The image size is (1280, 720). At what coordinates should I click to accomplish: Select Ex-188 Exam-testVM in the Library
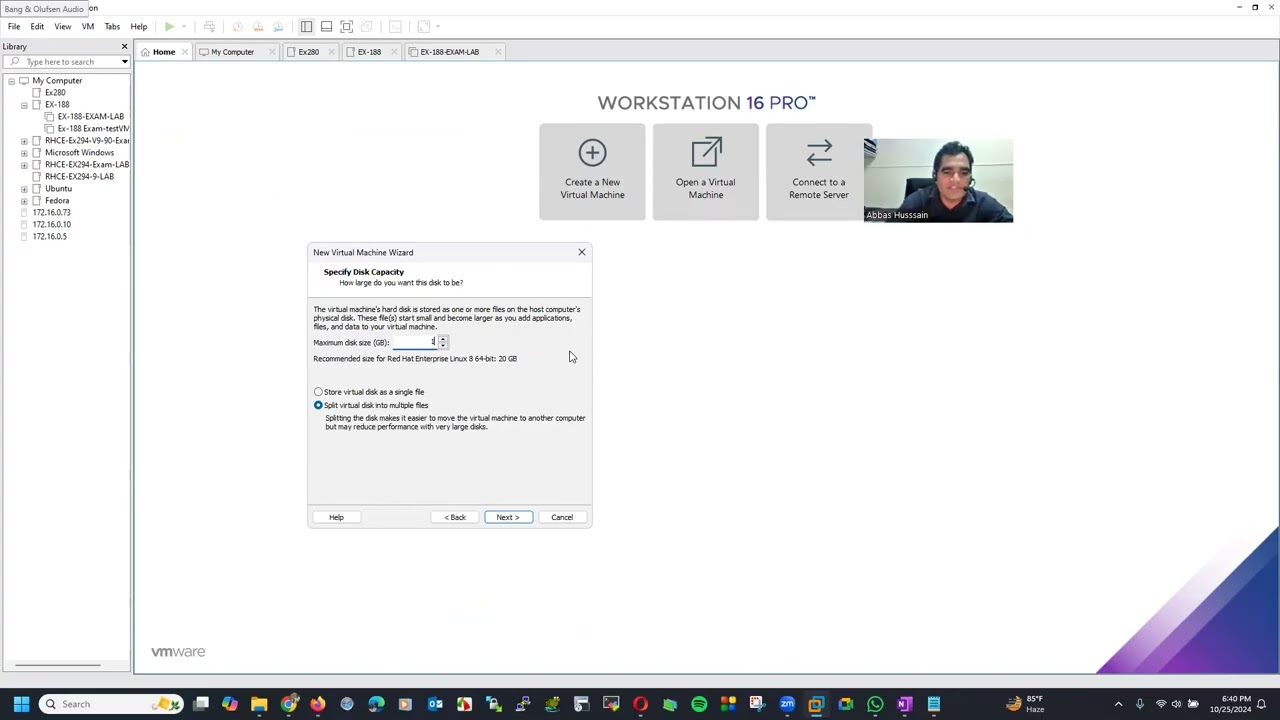point(93,129)
